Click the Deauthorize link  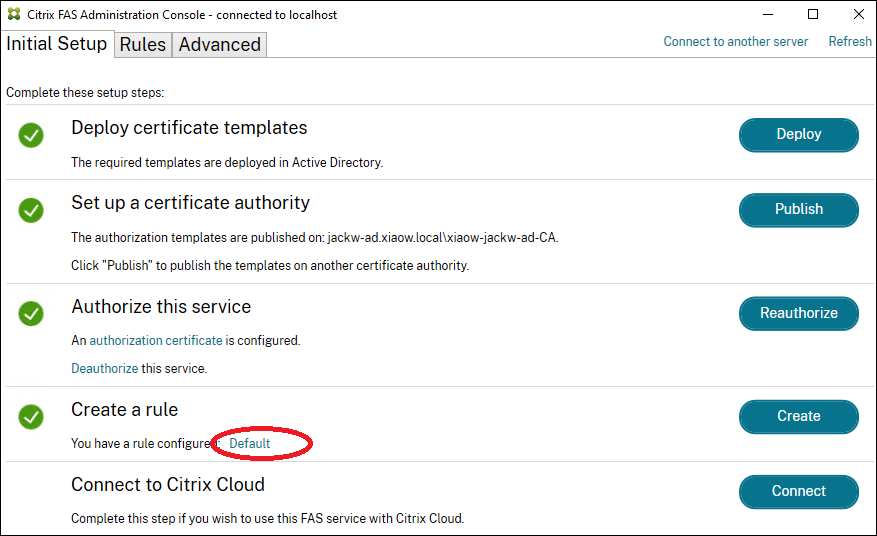pyautogui.click(x=105, y=369)
